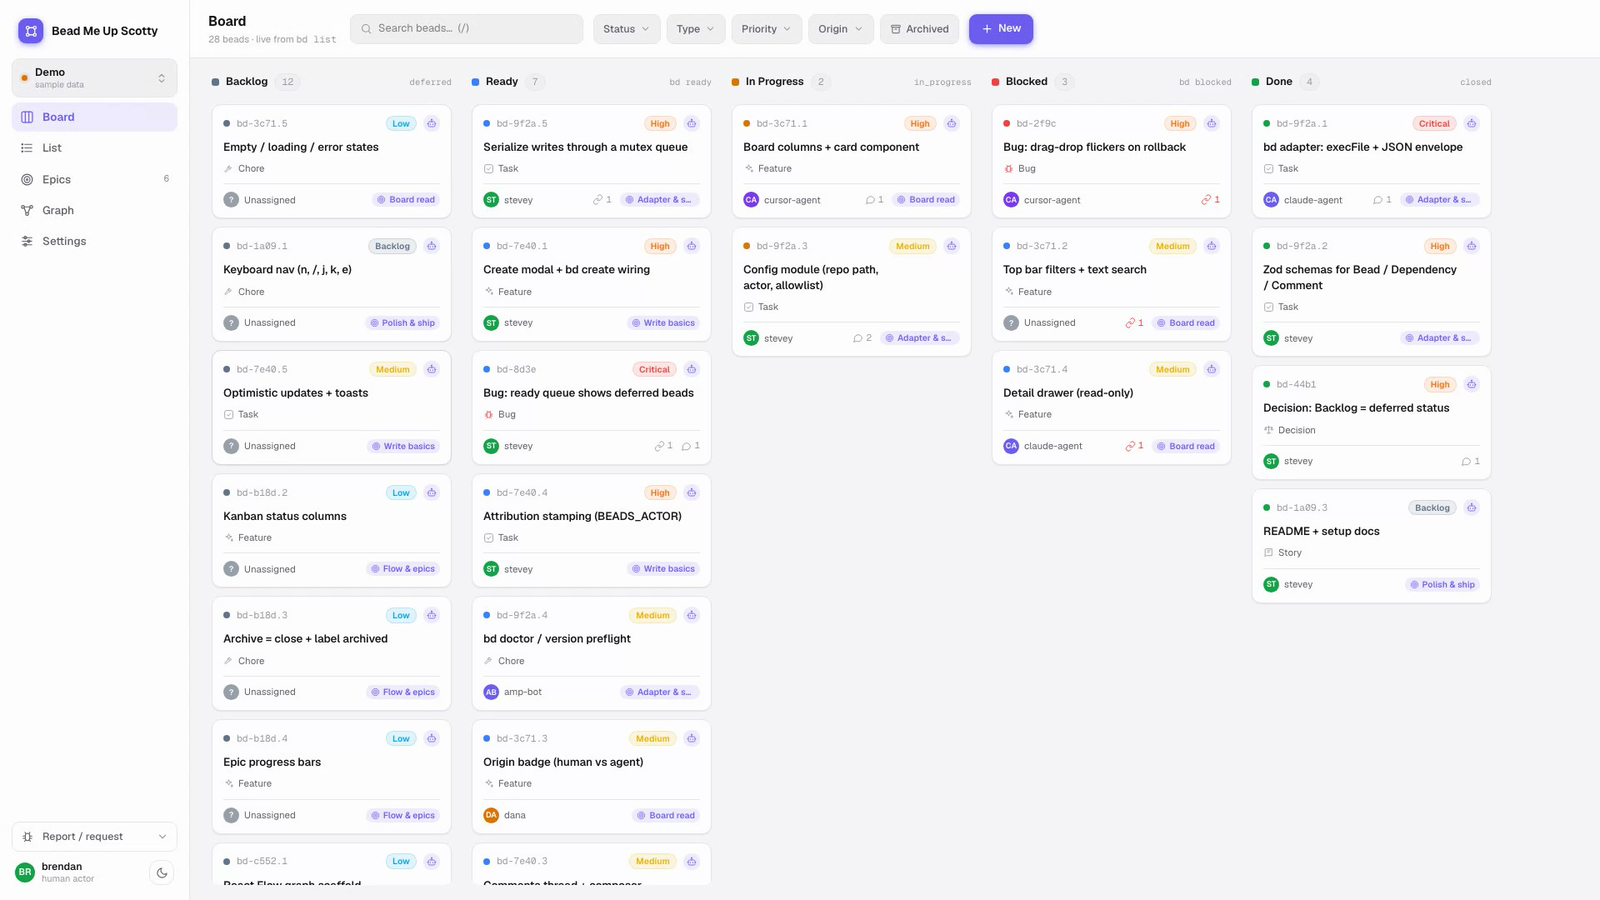The height and width of the screenshot is (900, 1600).
Task: Toggle the Archived filter
Action: click(x=919, y=29)
